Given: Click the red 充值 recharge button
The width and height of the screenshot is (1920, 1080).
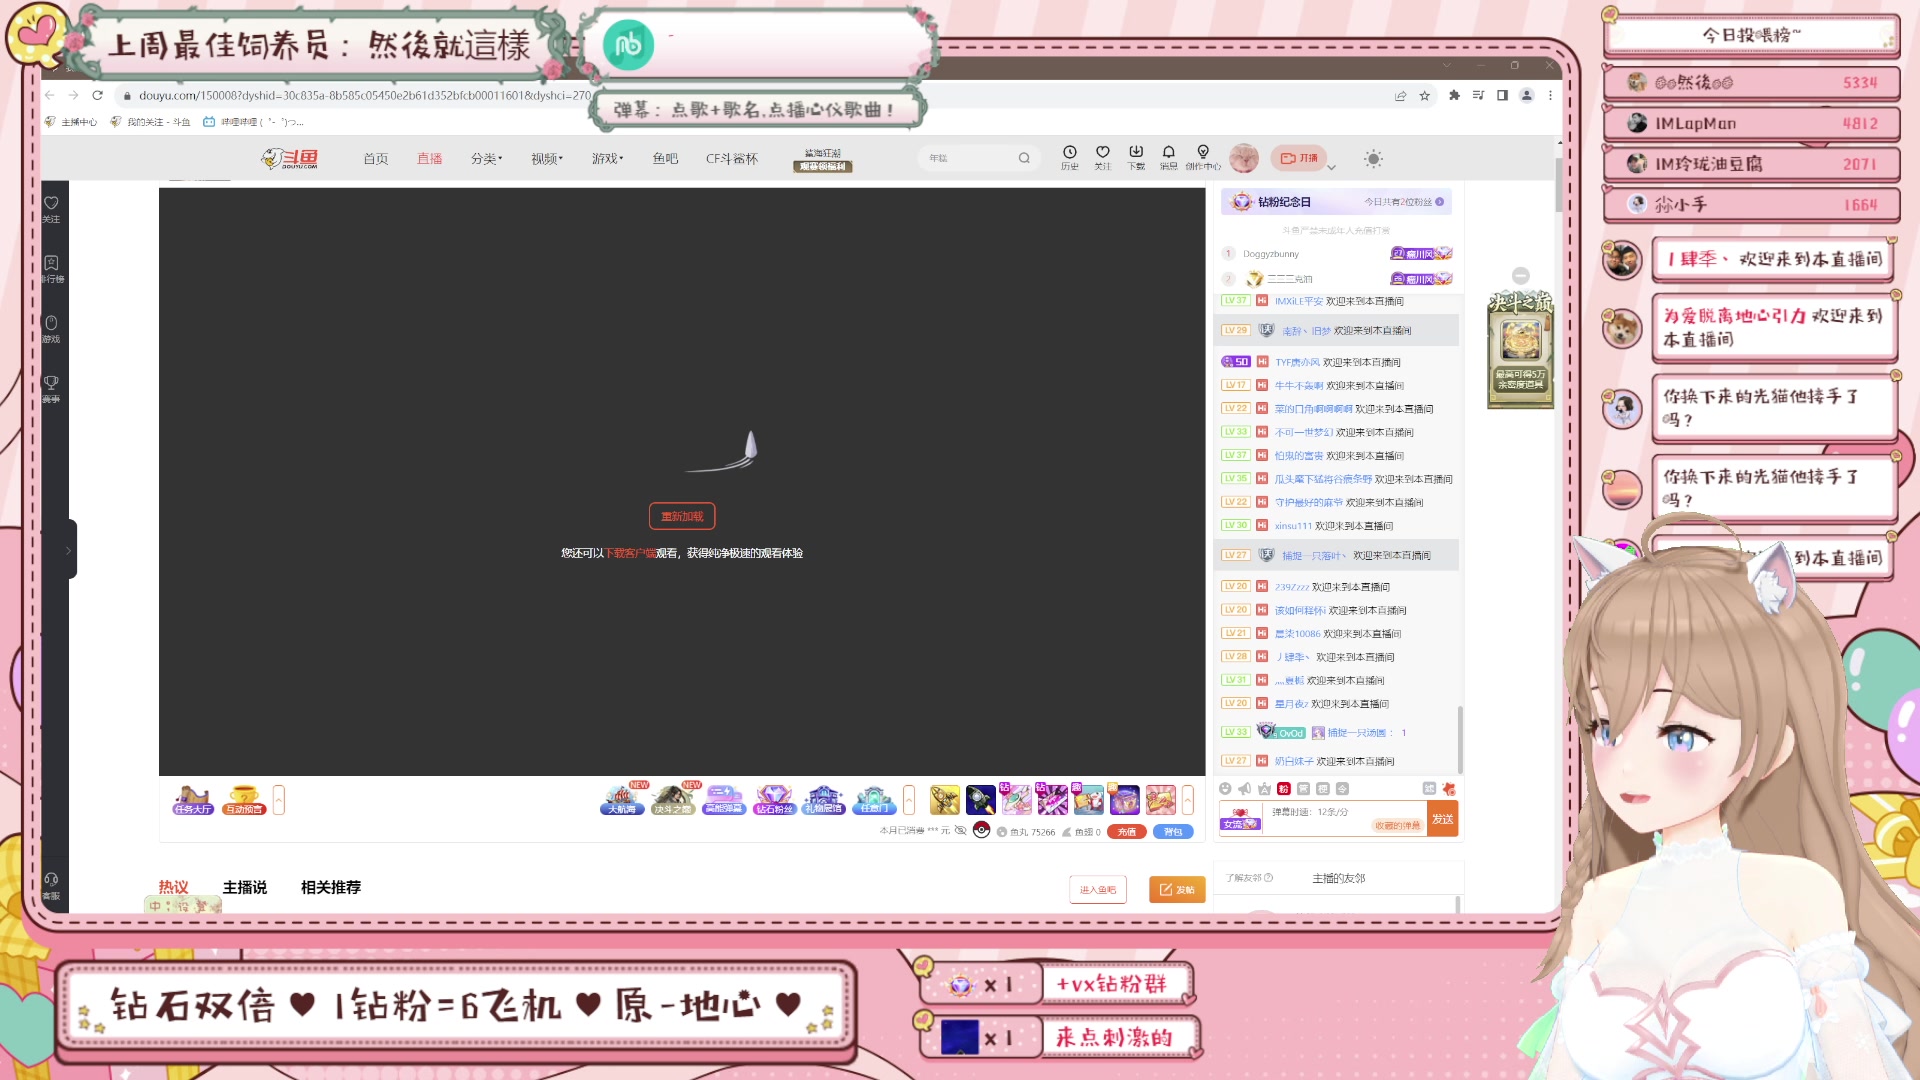Looking at the screenshot, I should click(x=1127, y=832).
